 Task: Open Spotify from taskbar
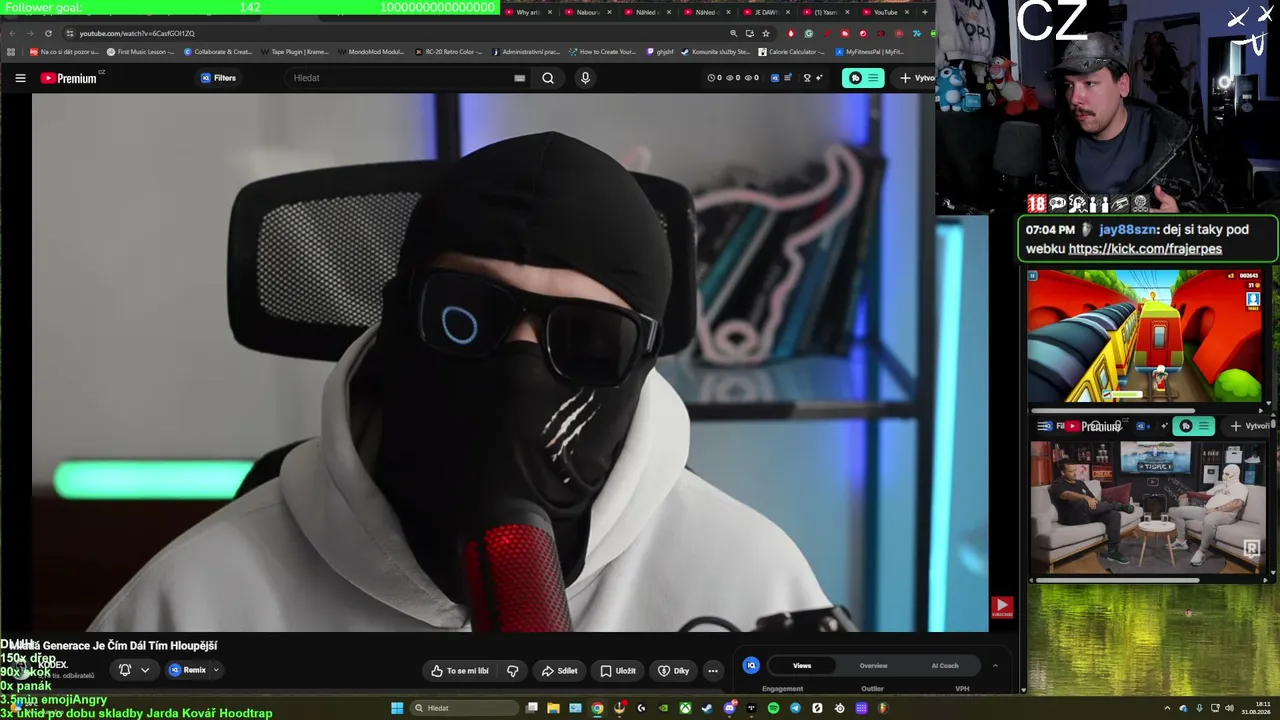pos(773,708)
